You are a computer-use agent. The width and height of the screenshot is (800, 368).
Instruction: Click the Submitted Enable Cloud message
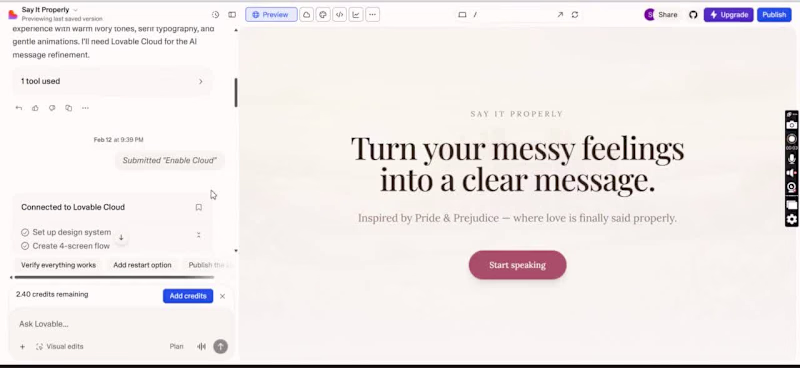(x=169, y=160)
